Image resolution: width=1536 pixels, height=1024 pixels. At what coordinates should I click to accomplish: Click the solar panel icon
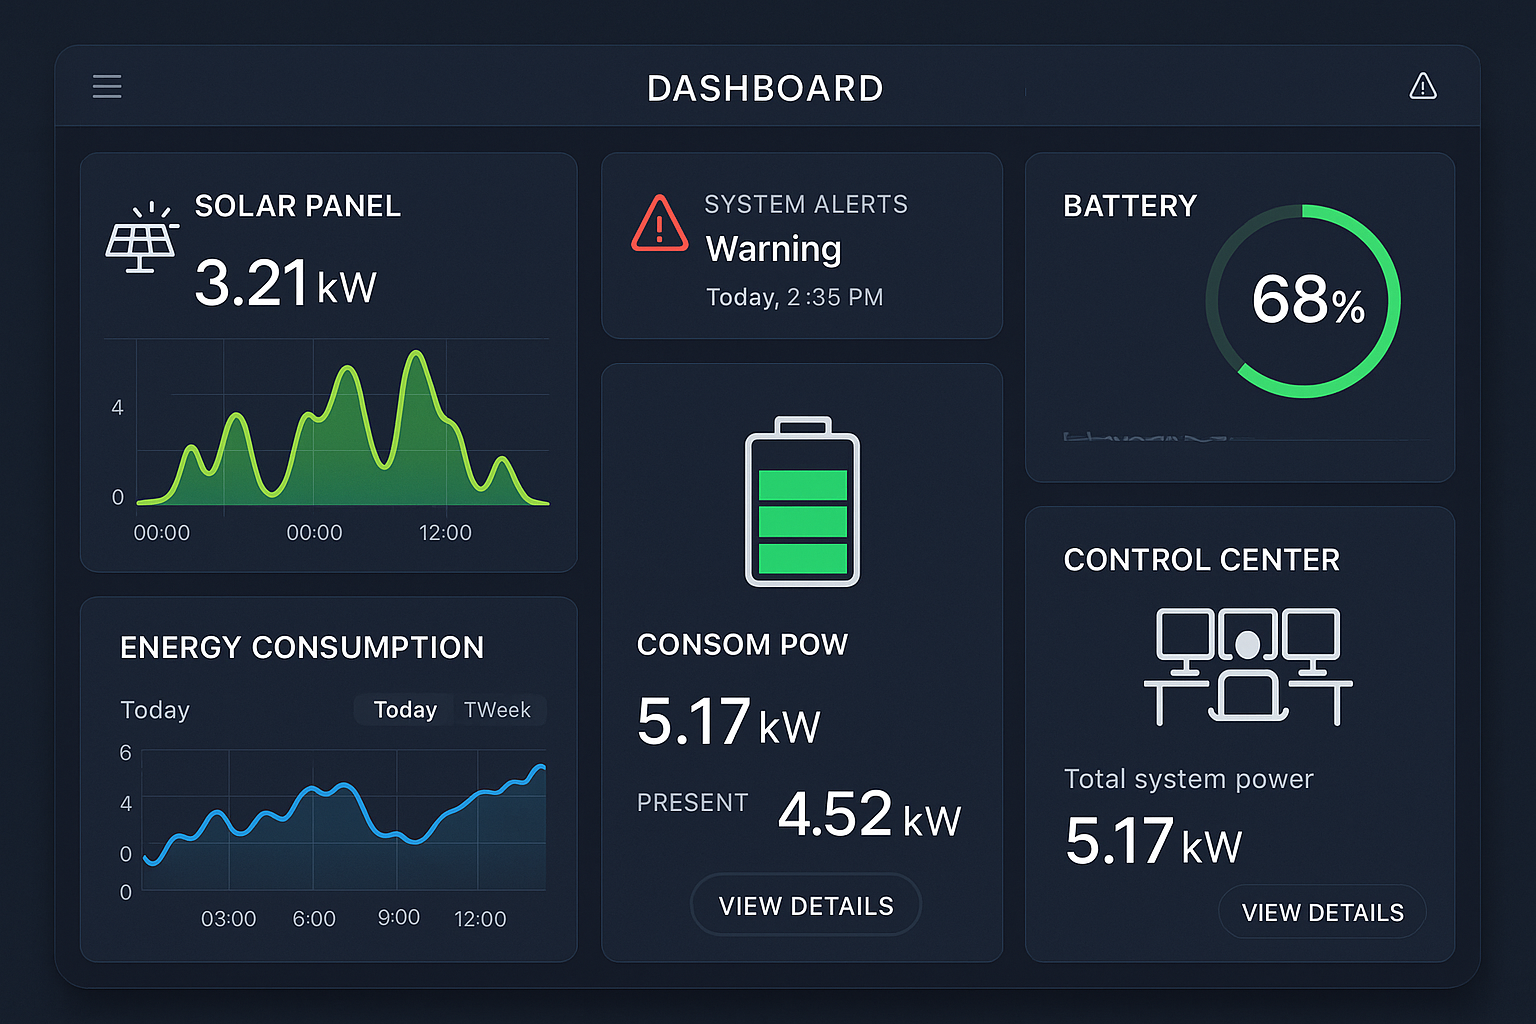point(141,238)
